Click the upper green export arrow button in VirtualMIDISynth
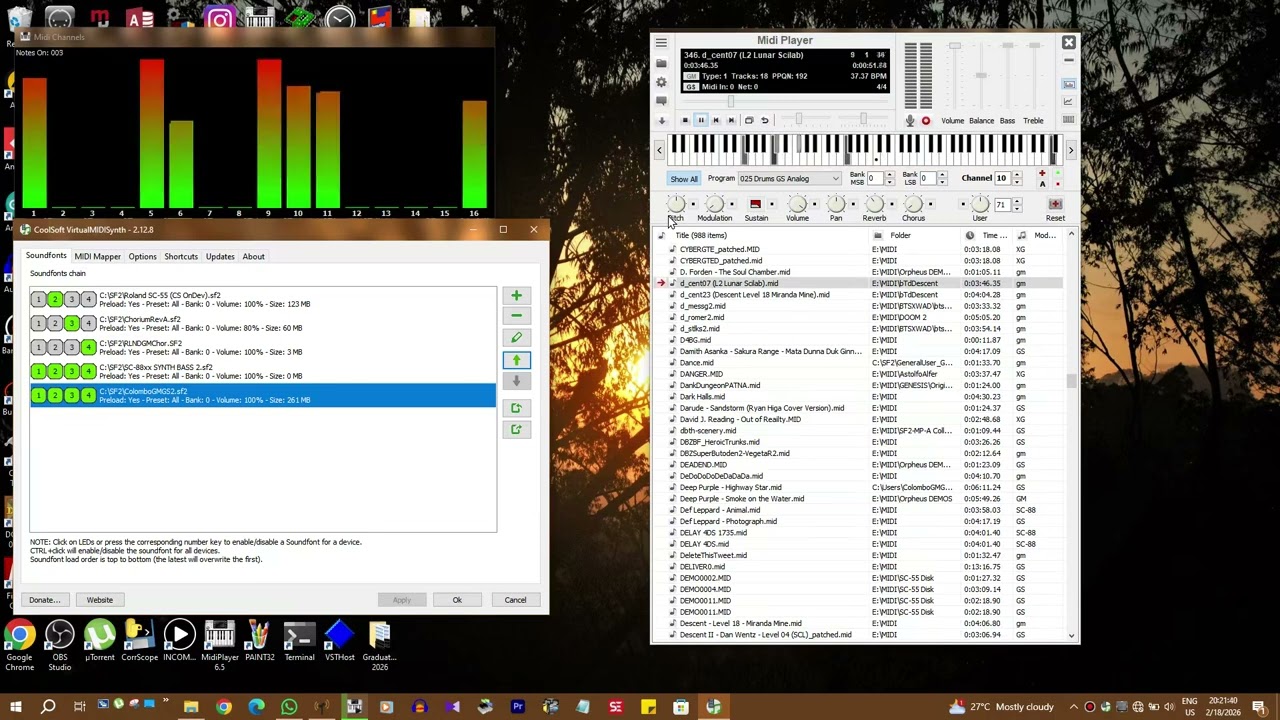This screenshot has height=720, width=1280. [x=516, y=408]
